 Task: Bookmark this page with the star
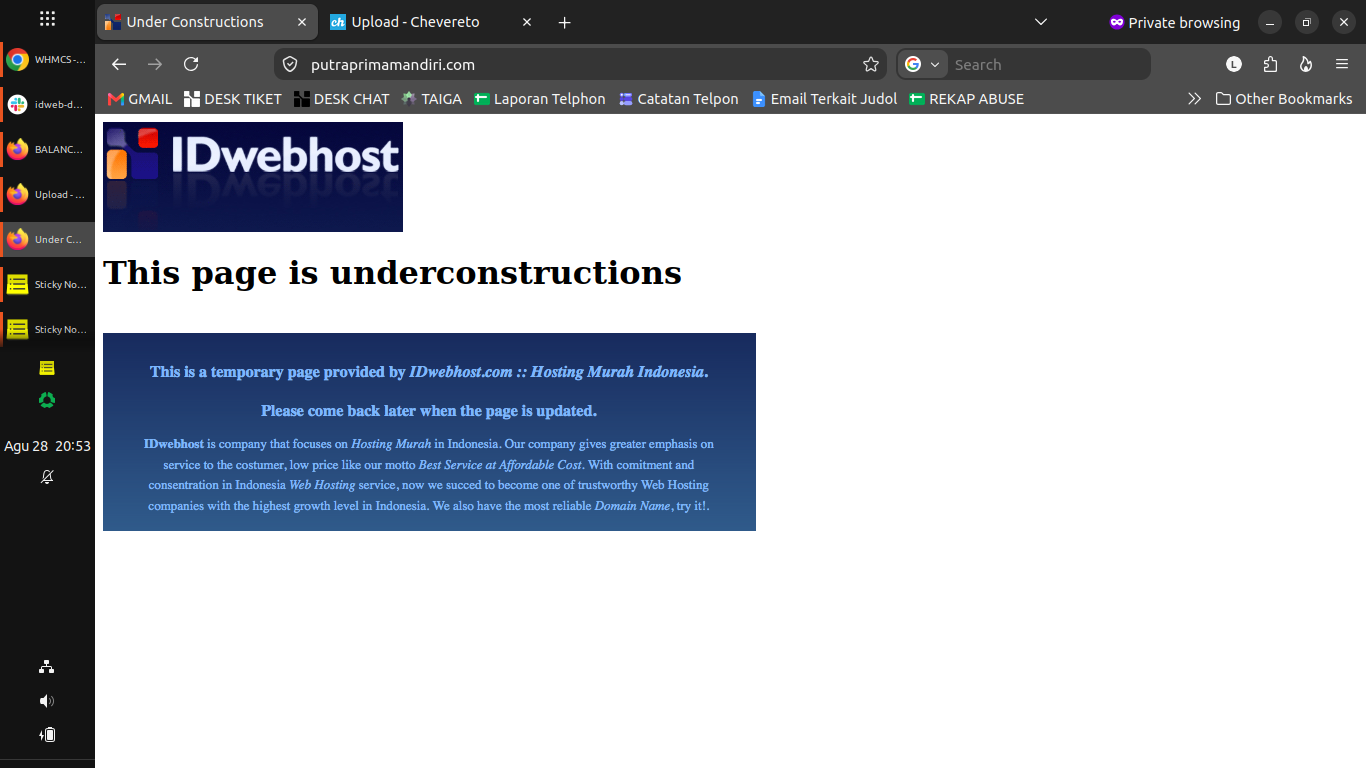click(x=871, y=64)
